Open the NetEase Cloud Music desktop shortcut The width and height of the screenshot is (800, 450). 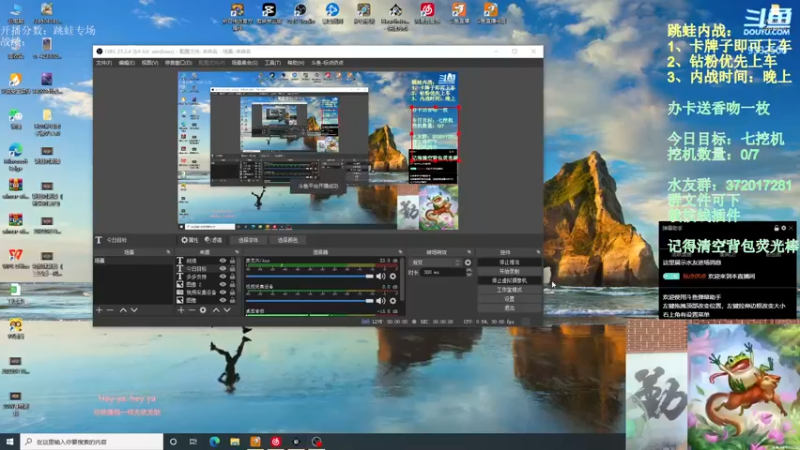click(x=427, y=13)
